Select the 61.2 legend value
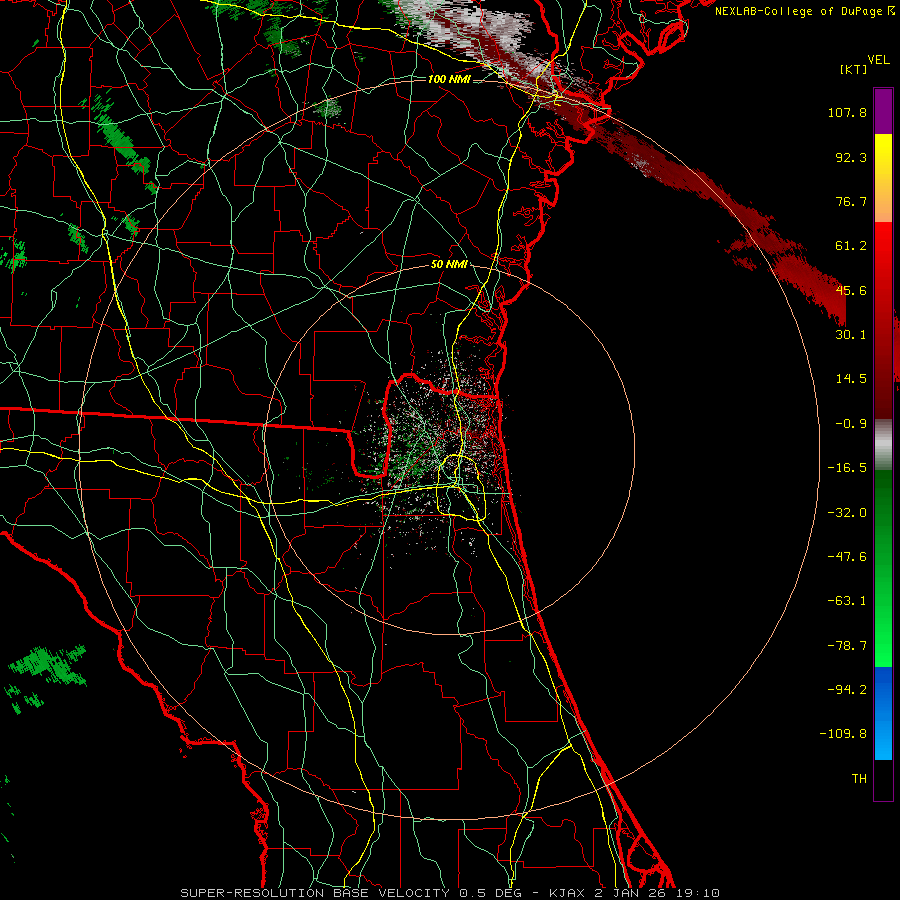 (x=851, y=246)
